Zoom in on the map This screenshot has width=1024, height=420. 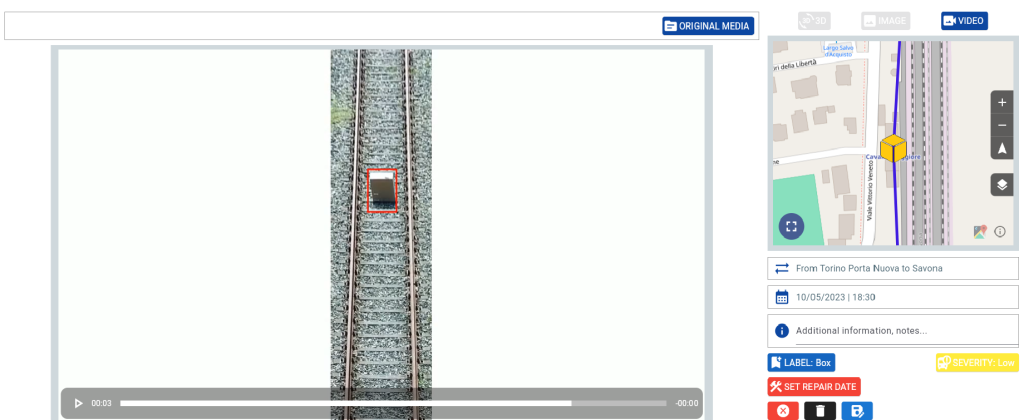point(1002,102)
